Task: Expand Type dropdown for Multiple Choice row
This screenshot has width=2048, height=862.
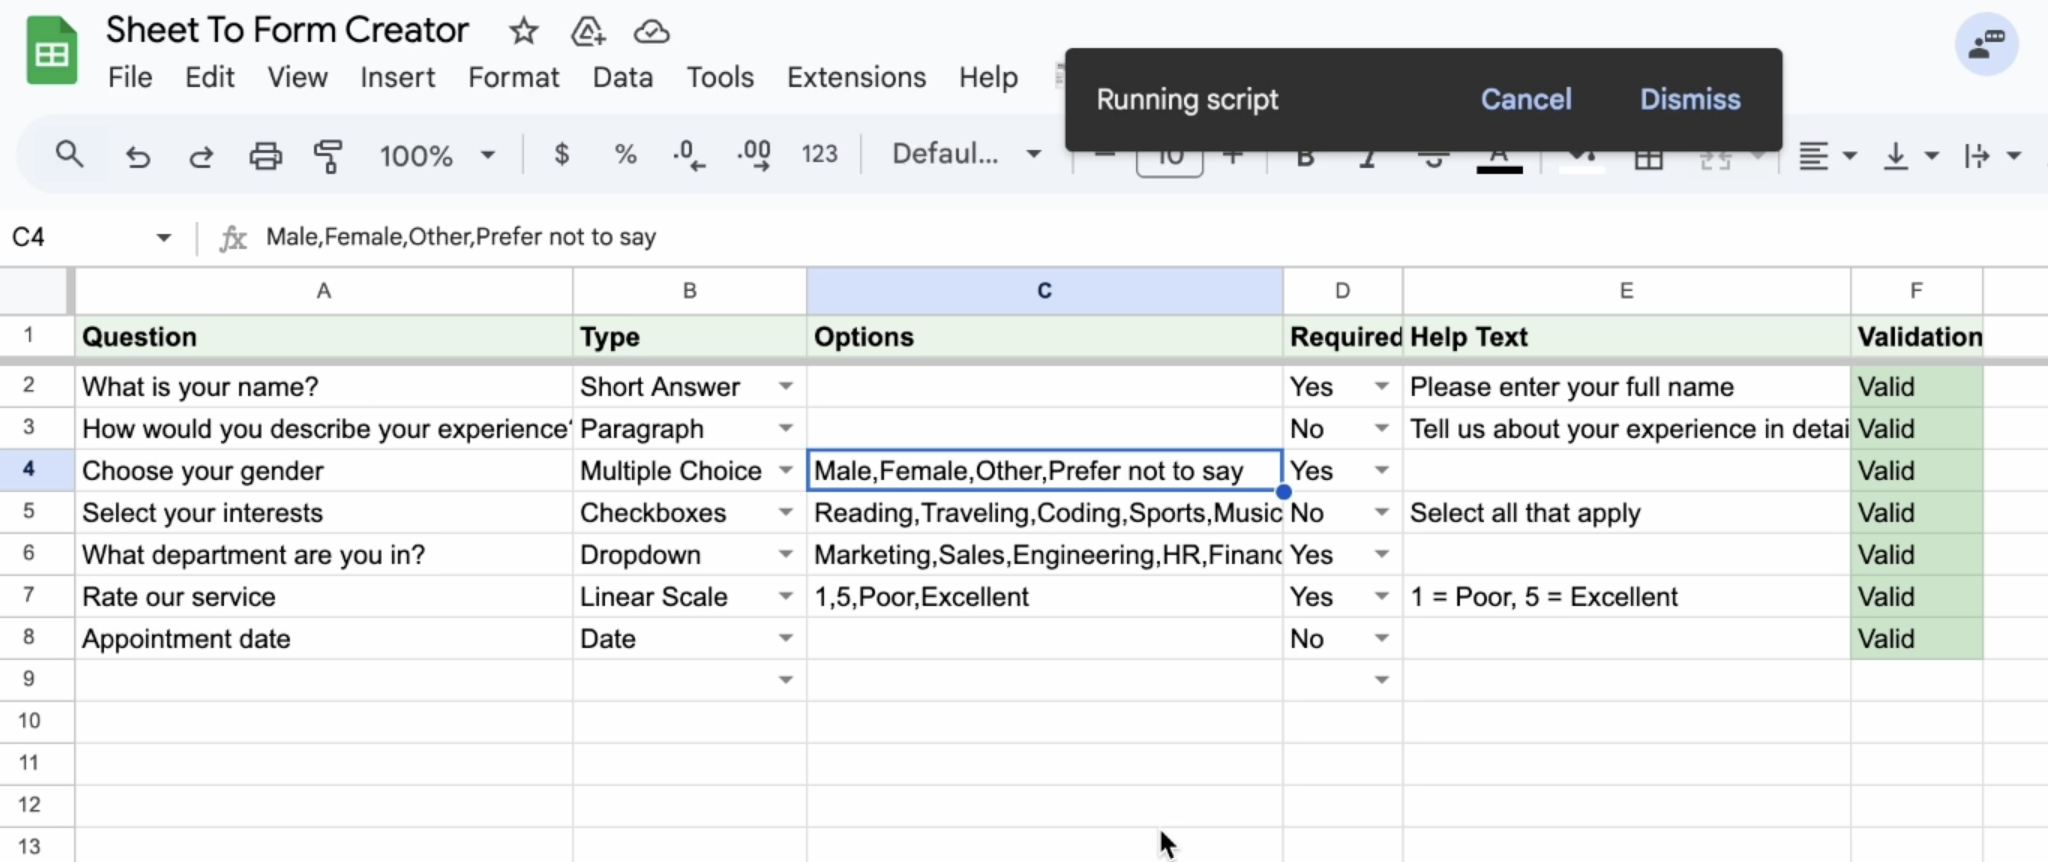Action: (786, 470)
